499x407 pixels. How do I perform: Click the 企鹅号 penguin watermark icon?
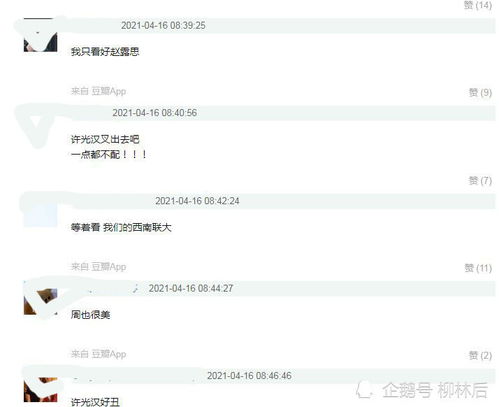[x=364, y=390]
